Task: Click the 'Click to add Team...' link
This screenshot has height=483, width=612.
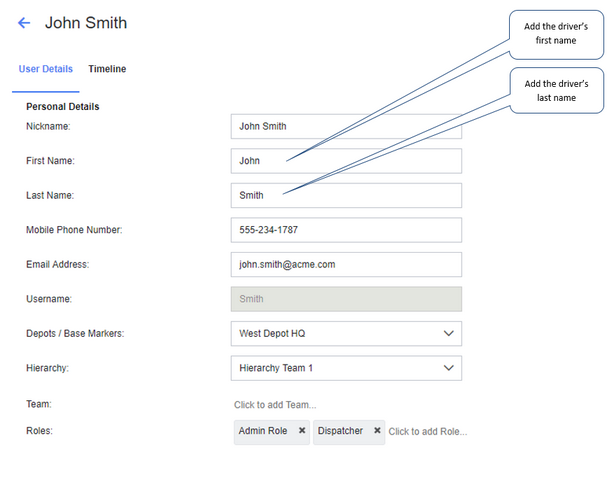Action: pos(275,405)
